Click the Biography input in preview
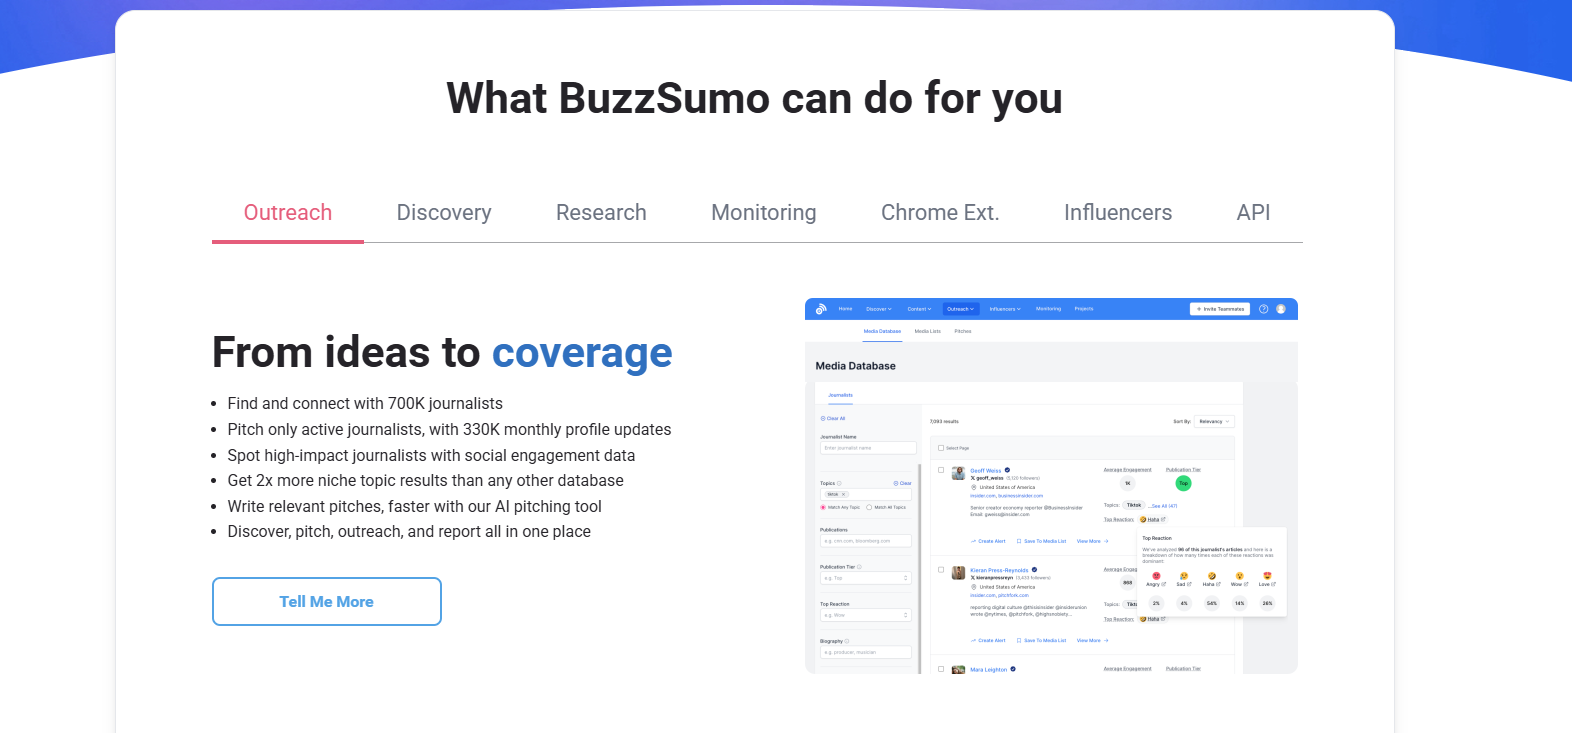The image size is (1572, 733). click(866, 652)
